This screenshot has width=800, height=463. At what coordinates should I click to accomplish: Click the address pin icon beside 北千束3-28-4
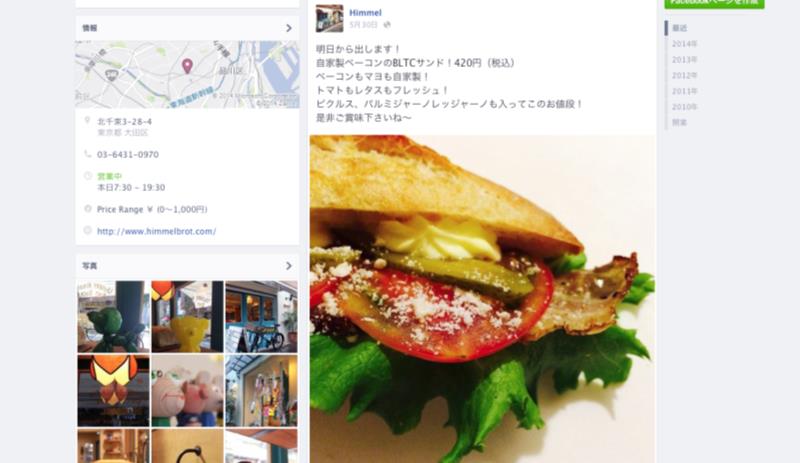(88, 121)
